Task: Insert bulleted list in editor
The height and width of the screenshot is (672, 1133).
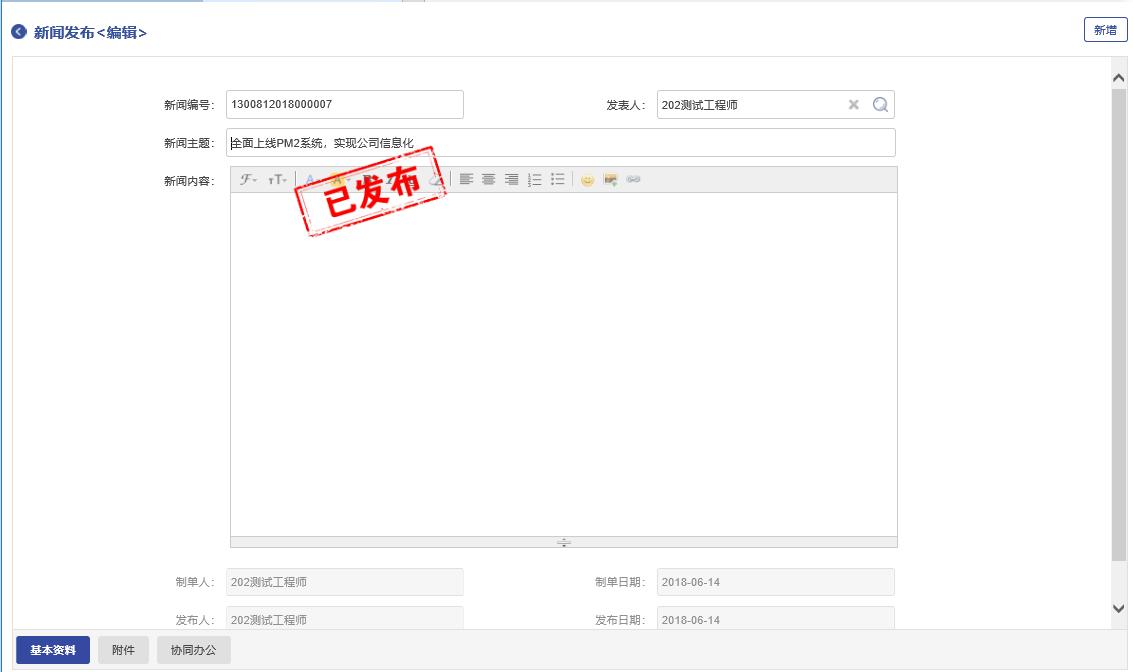Action: [558, 180]
